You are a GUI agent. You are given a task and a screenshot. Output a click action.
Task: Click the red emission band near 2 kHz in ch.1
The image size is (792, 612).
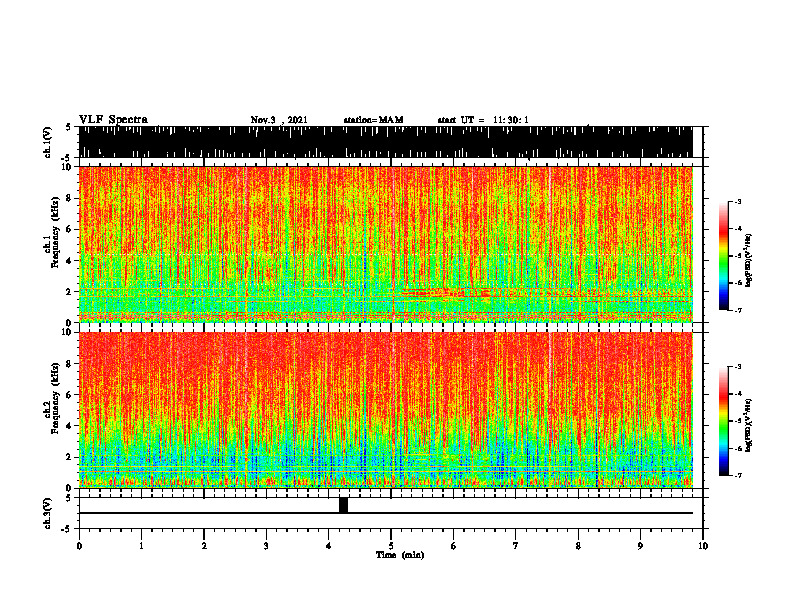click(447, 292)
